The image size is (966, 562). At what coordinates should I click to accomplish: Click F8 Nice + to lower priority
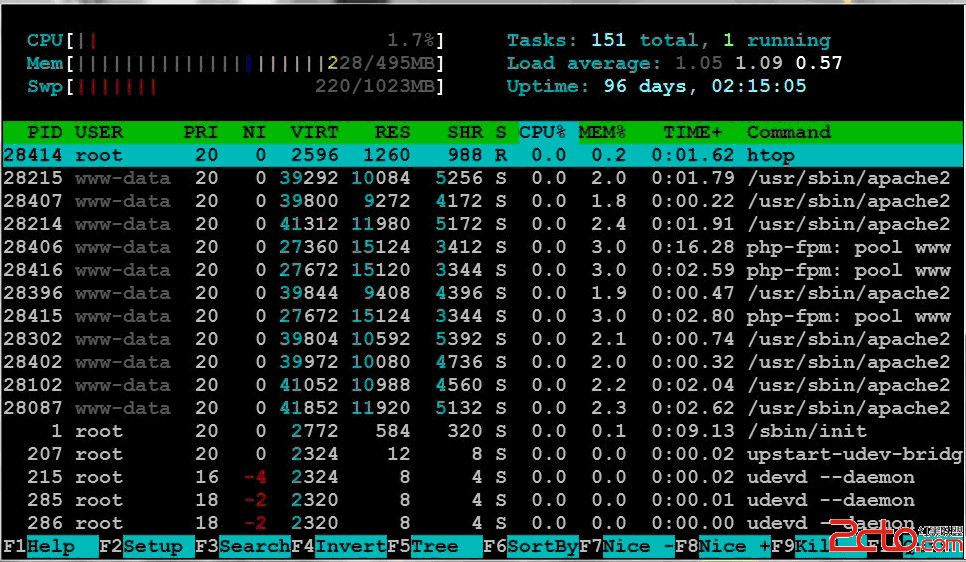tap(734, 546)
